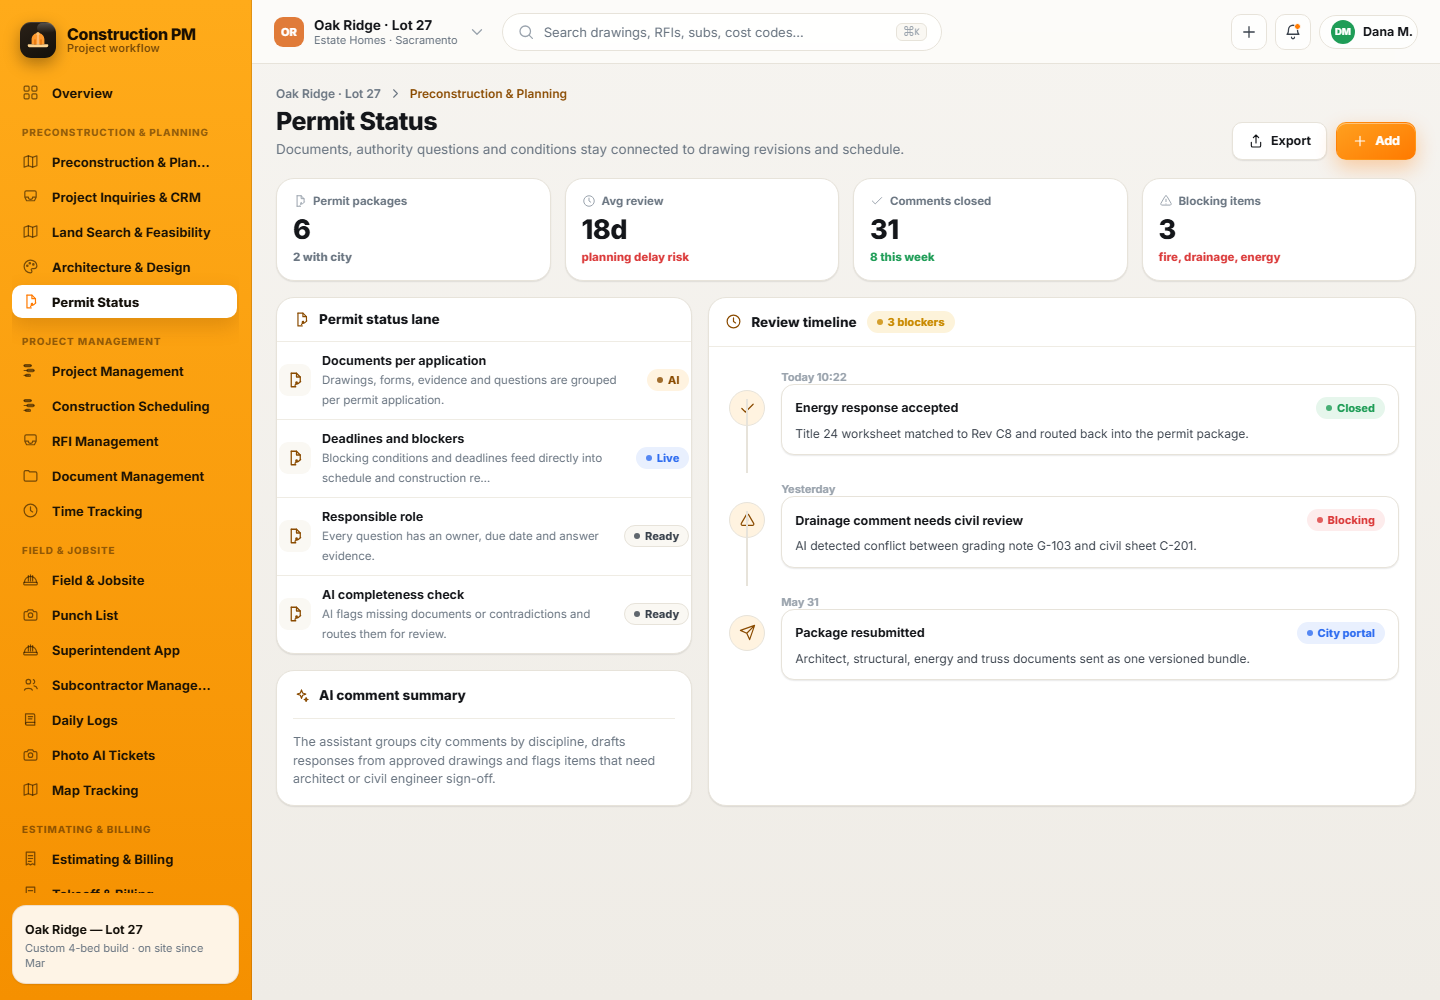Screen dimensions: 1440x1000
Task: Click the Land Search & Feasibility map icon
Action: [x=31, y=232]
